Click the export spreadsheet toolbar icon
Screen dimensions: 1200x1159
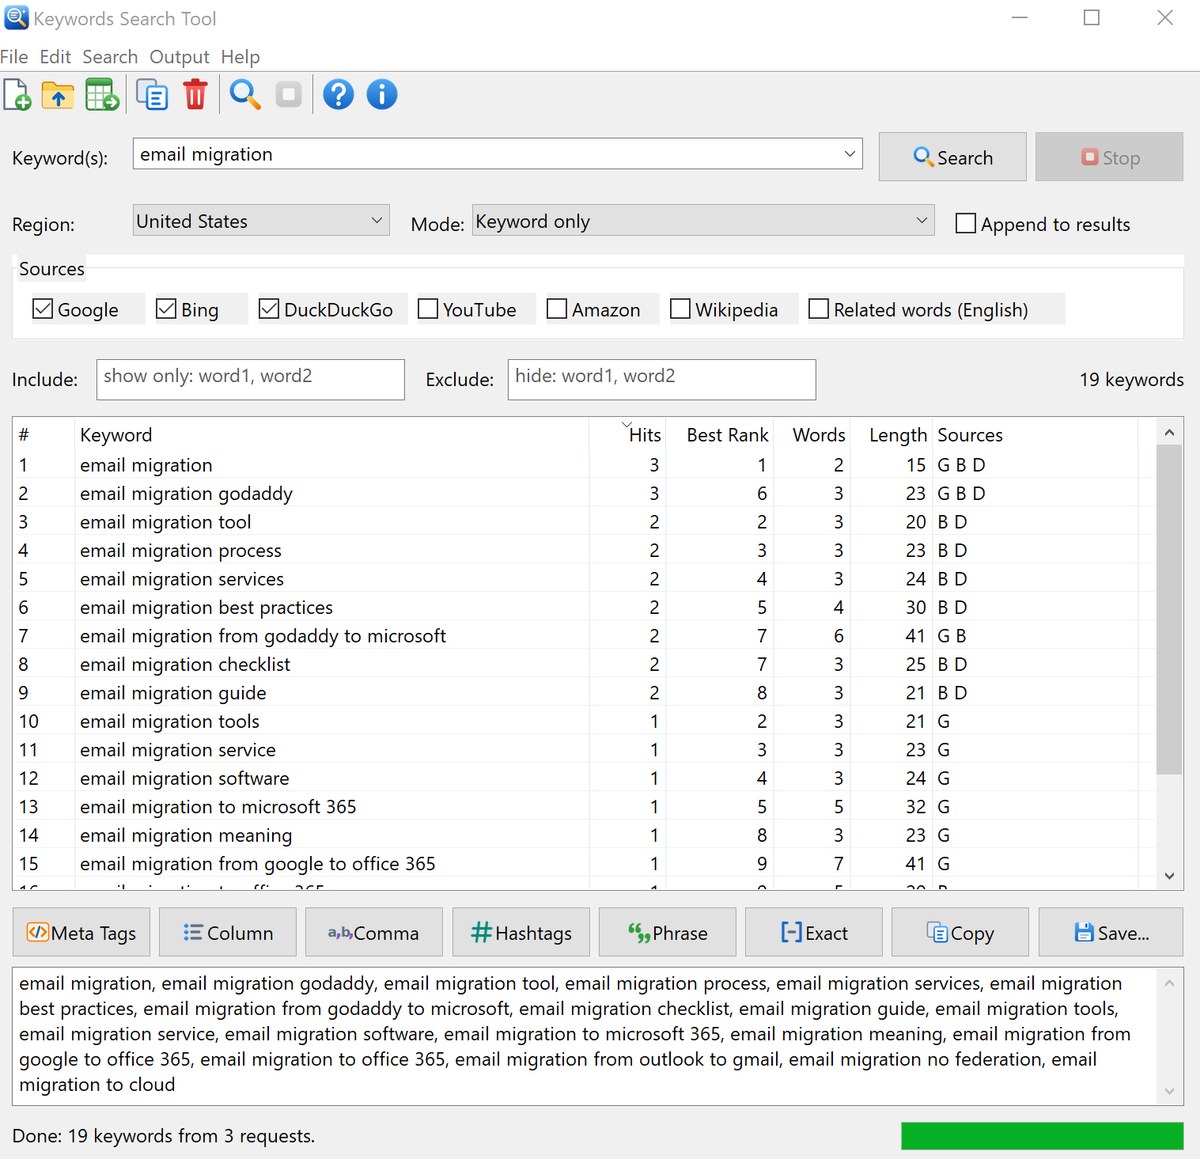101,95
